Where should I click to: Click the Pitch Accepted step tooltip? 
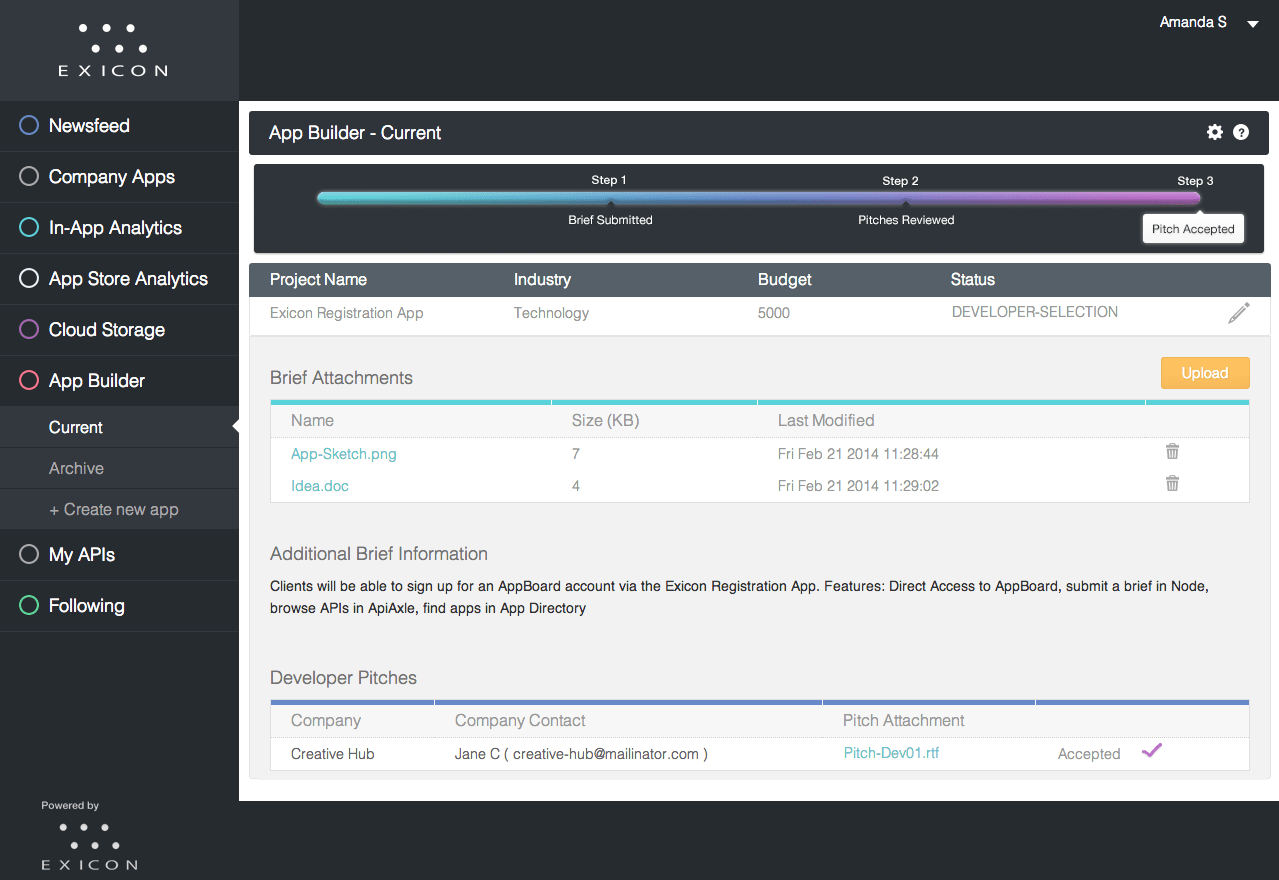1193,229
